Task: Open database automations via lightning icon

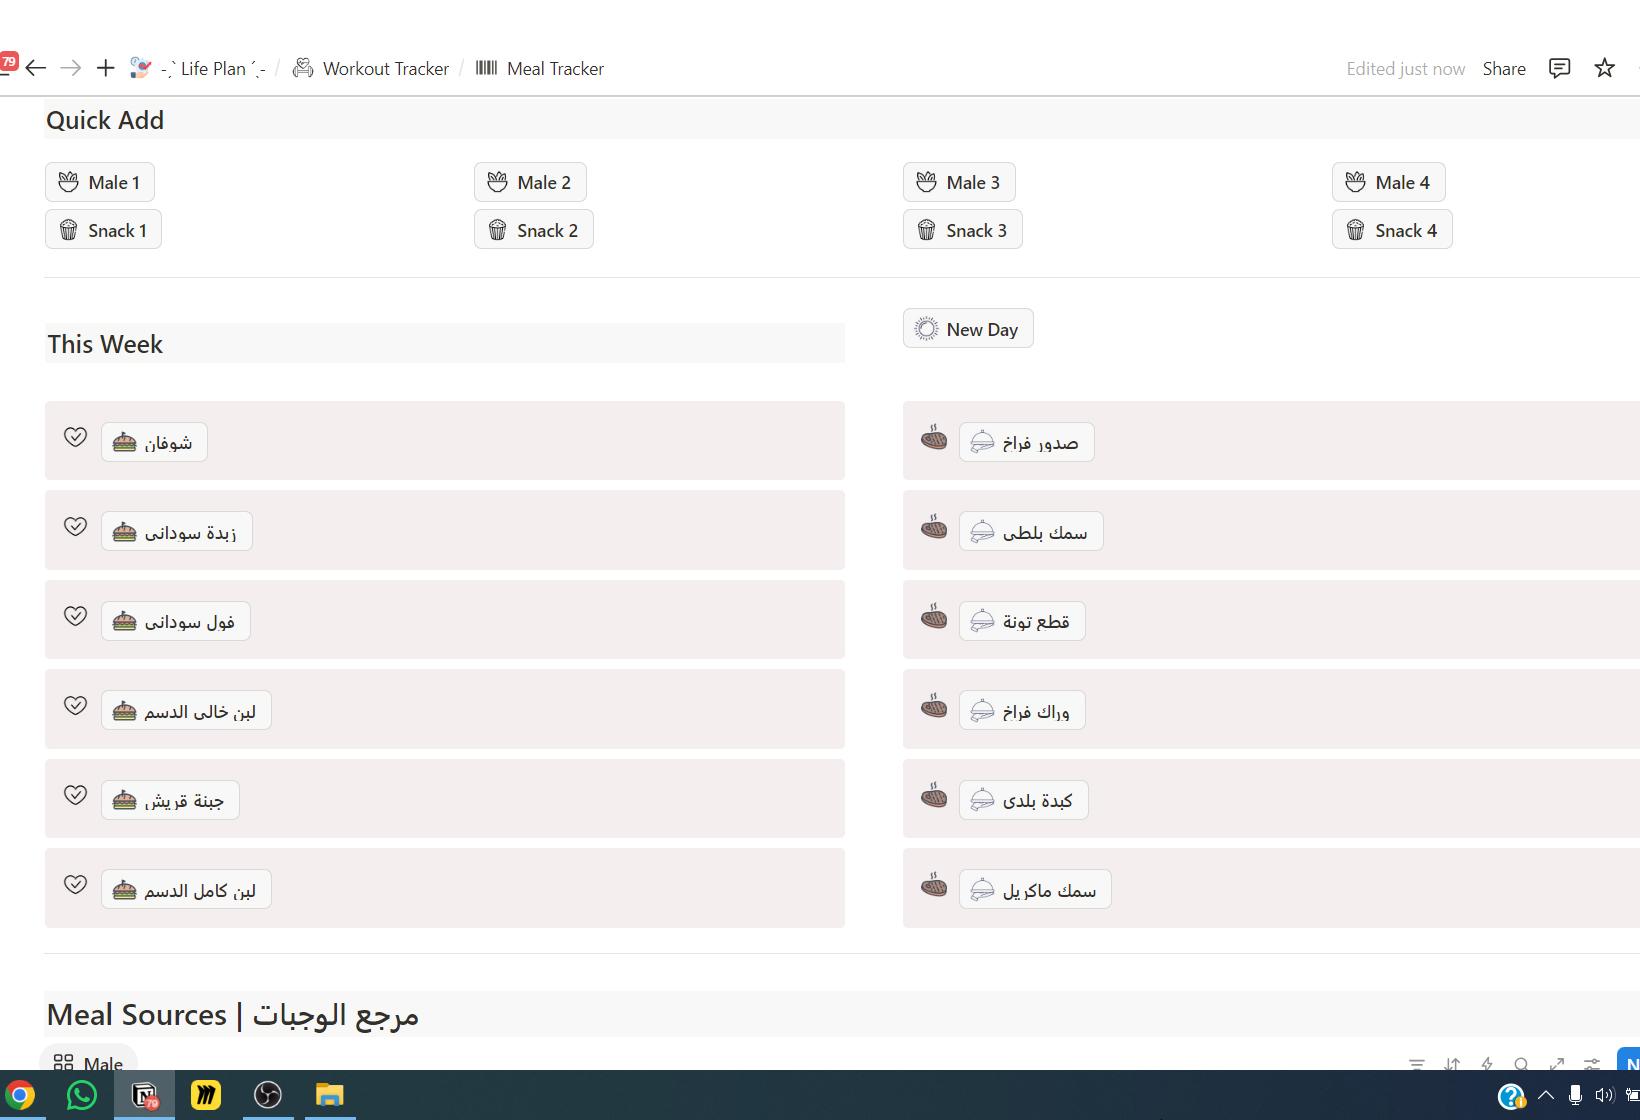Action: [x=1487, y=1064]
